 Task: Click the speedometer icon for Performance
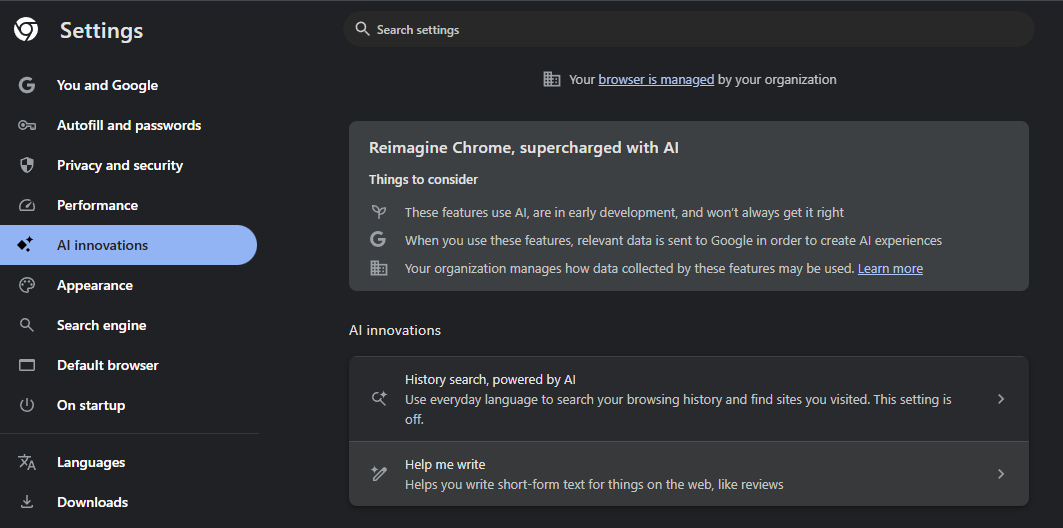(x=26, y=205)
